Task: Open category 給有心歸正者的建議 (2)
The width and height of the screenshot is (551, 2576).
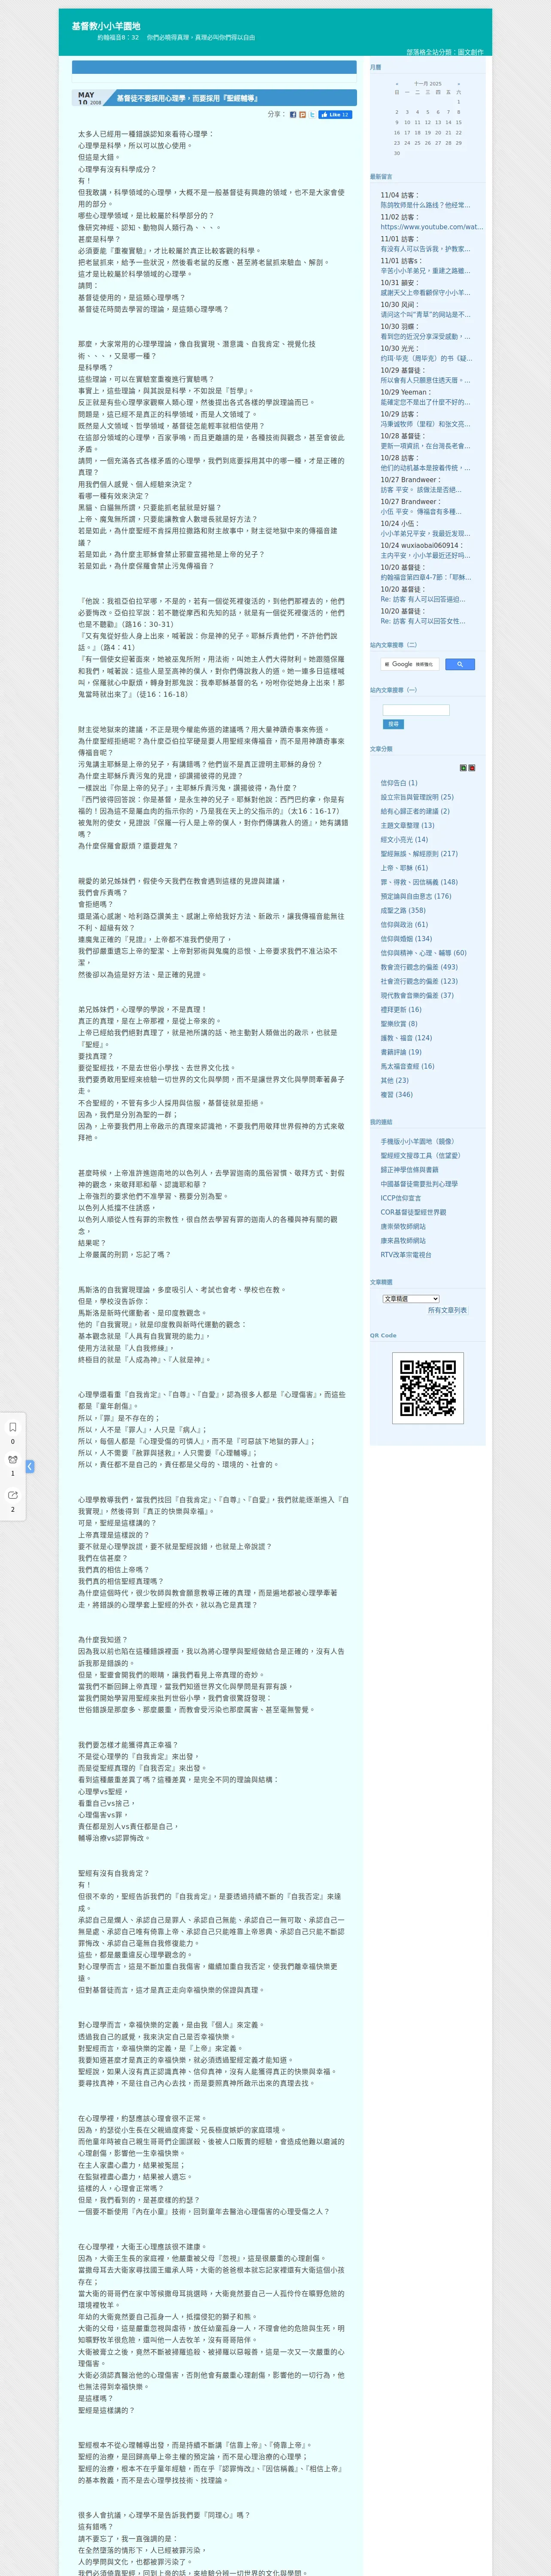Action: (414, 811)
